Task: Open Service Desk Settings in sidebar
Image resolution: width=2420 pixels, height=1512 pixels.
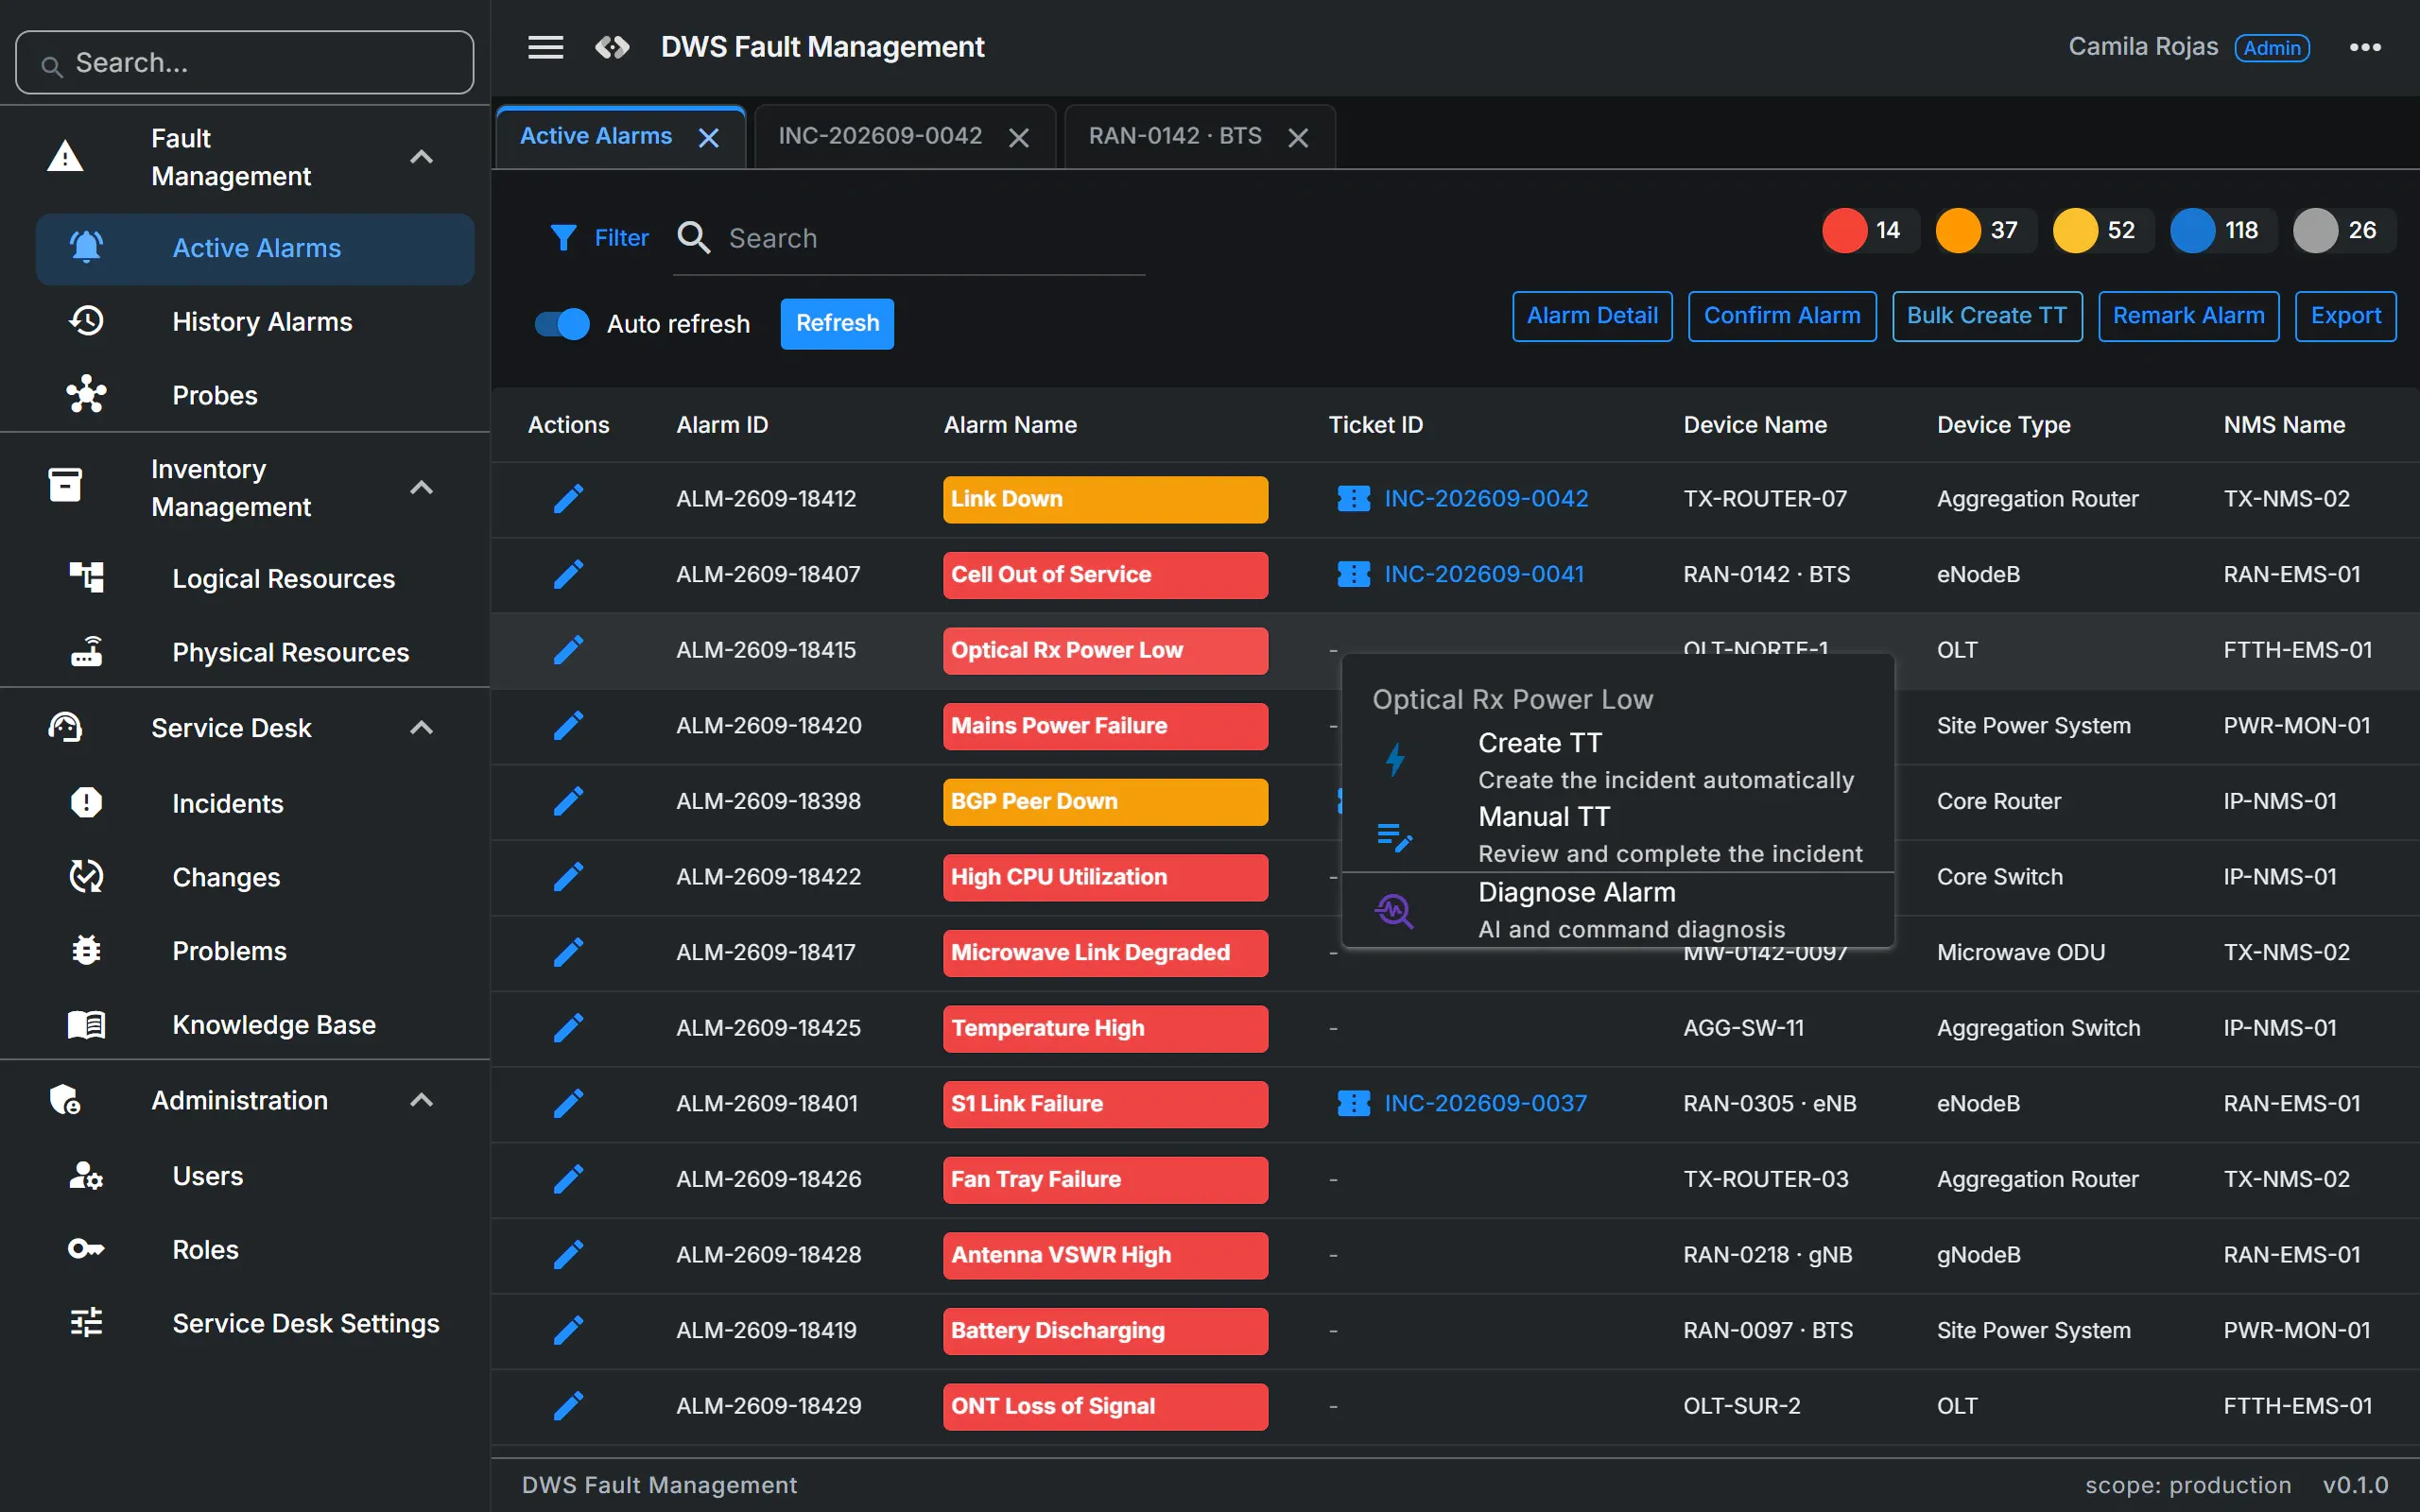Action: [x=255, y=1324]
